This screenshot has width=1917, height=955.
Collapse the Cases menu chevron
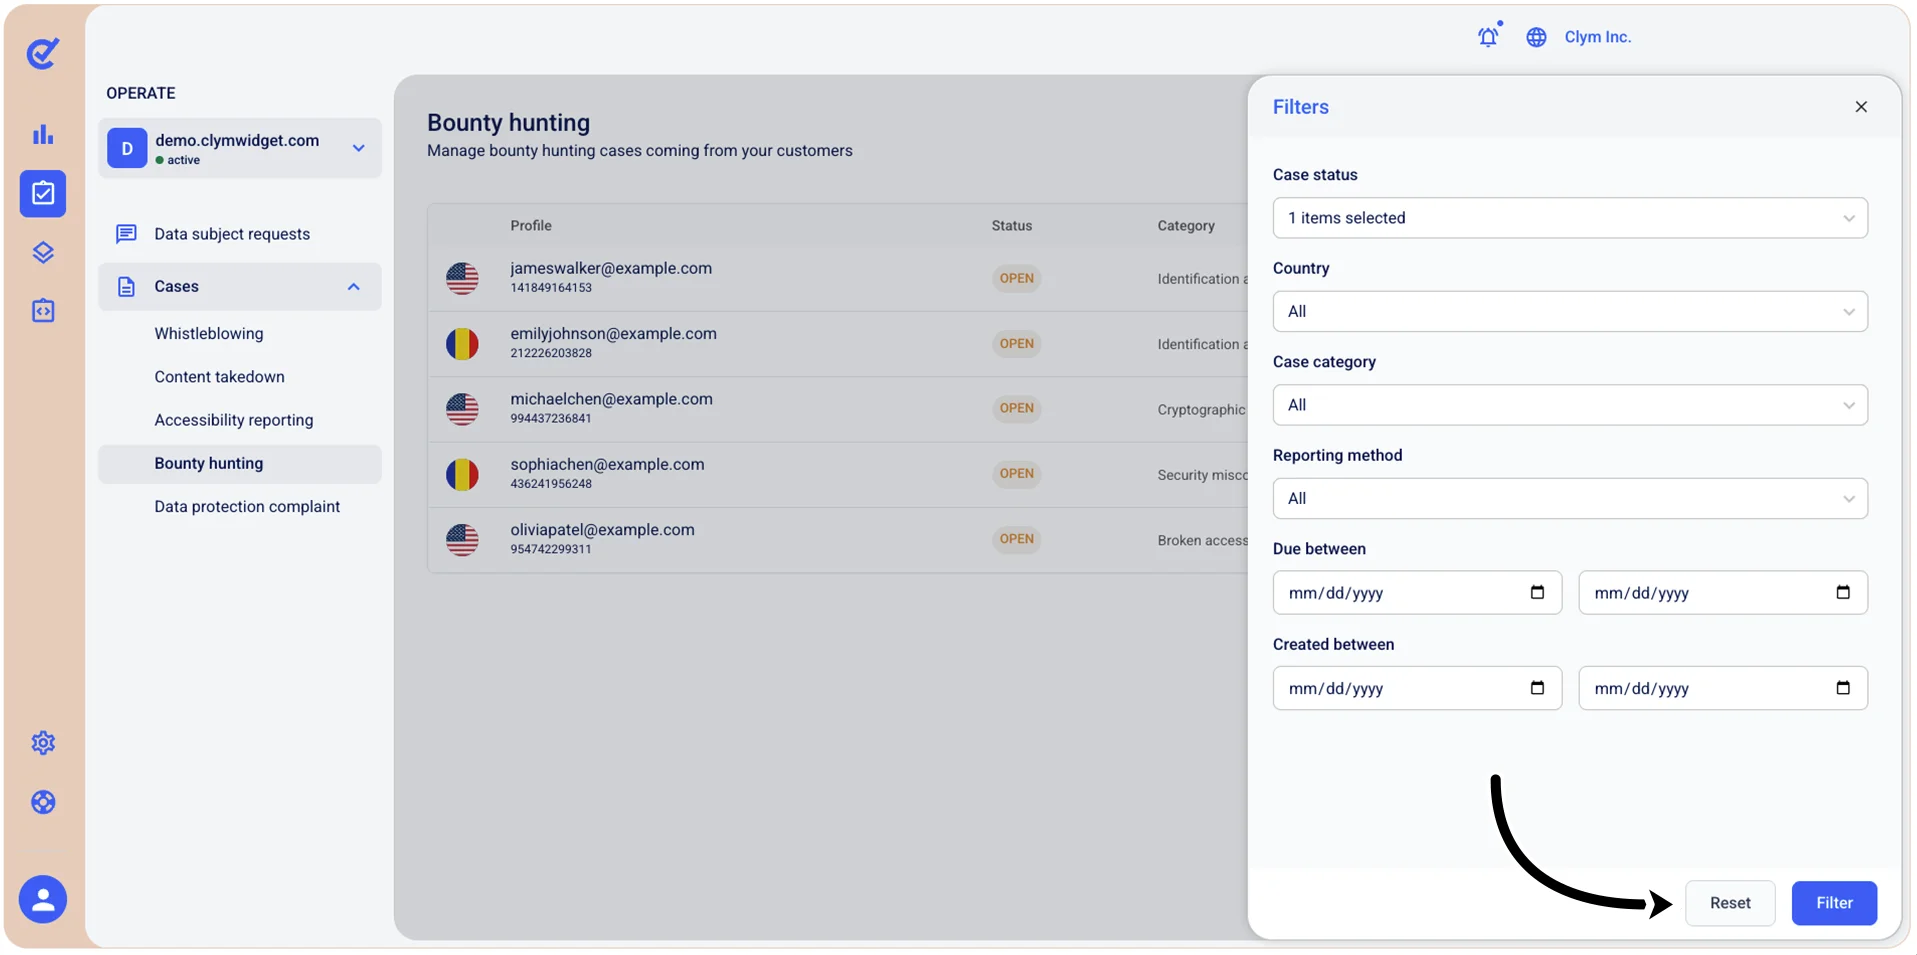(353, 287)
